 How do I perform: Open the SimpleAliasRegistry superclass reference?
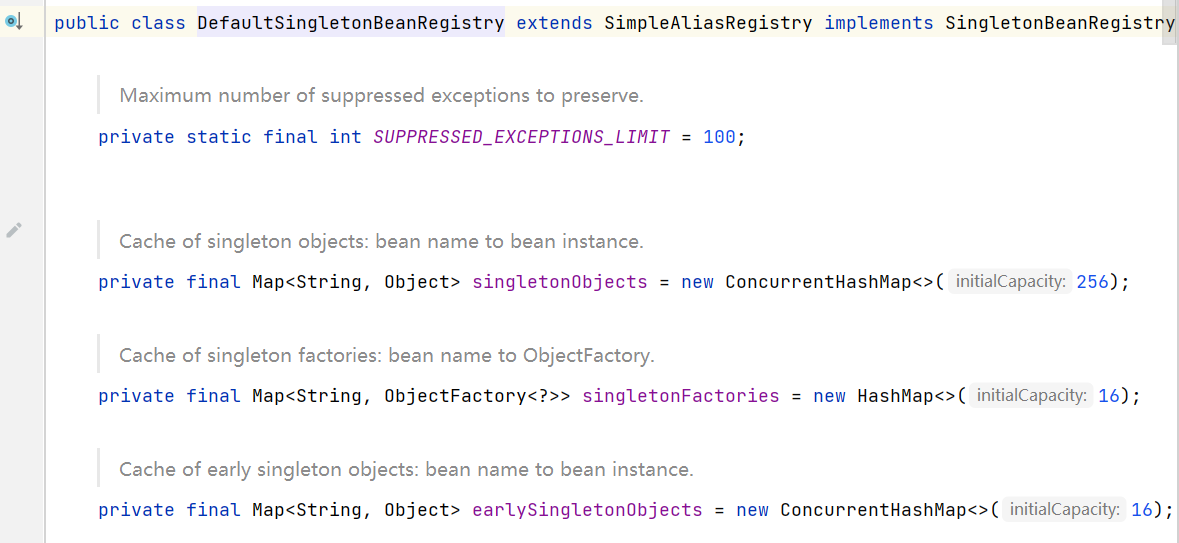tap(708, 22)
